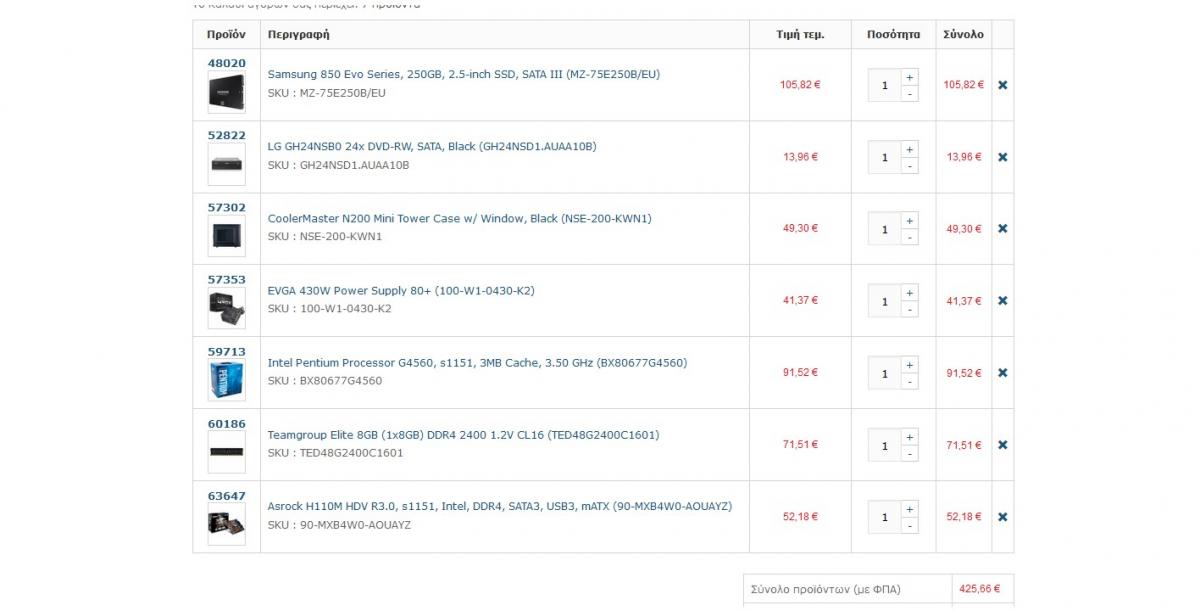Screen dimensions: 1200x611
Task: Edit quantity field for Teamgroup Elite RAM
Action: tap(884, 446)
